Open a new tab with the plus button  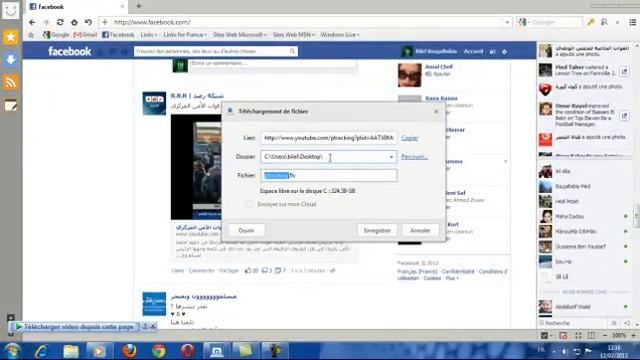[139, 6]
